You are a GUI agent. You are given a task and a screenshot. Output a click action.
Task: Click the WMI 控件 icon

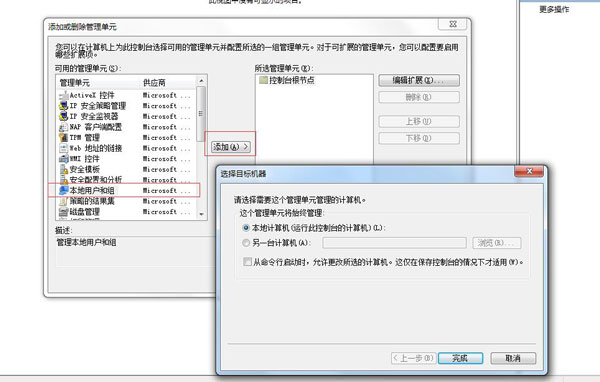click(x=64, y=159)
